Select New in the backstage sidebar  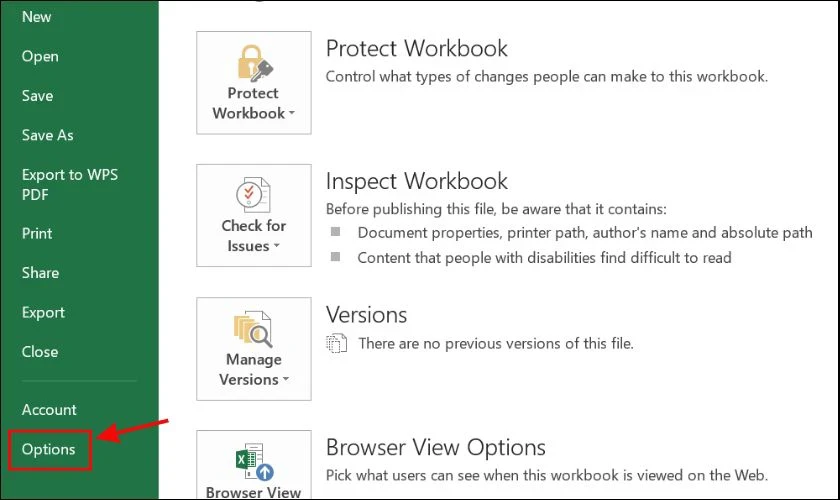point(37,17)
